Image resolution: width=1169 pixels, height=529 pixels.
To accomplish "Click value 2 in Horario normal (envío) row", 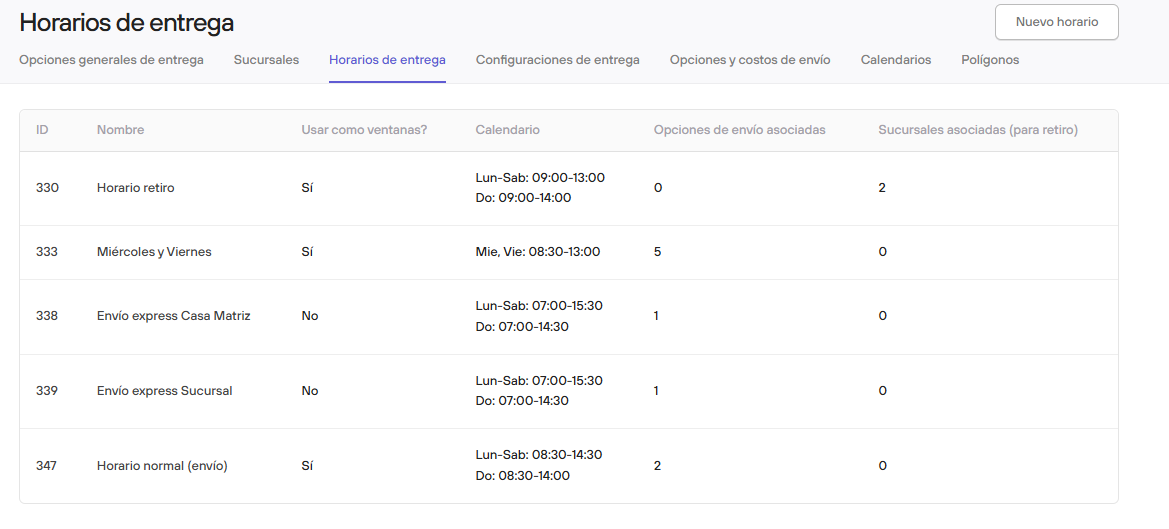I will pyautogui.click(x=658, y=466).
